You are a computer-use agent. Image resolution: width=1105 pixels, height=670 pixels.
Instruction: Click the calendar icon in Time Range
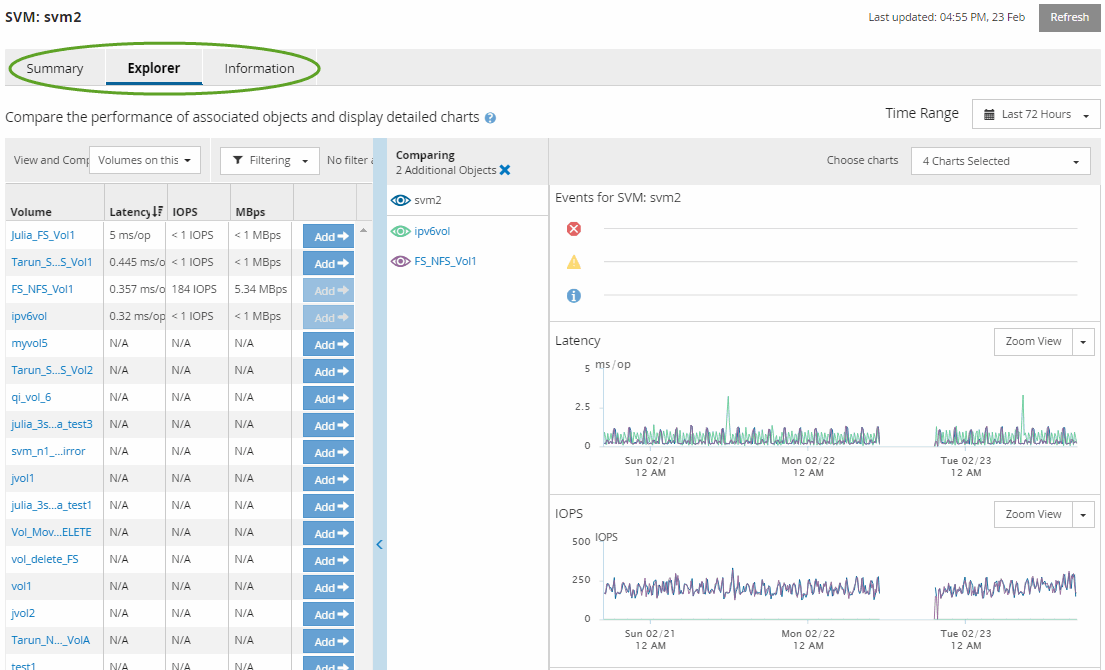coord(989,115)
